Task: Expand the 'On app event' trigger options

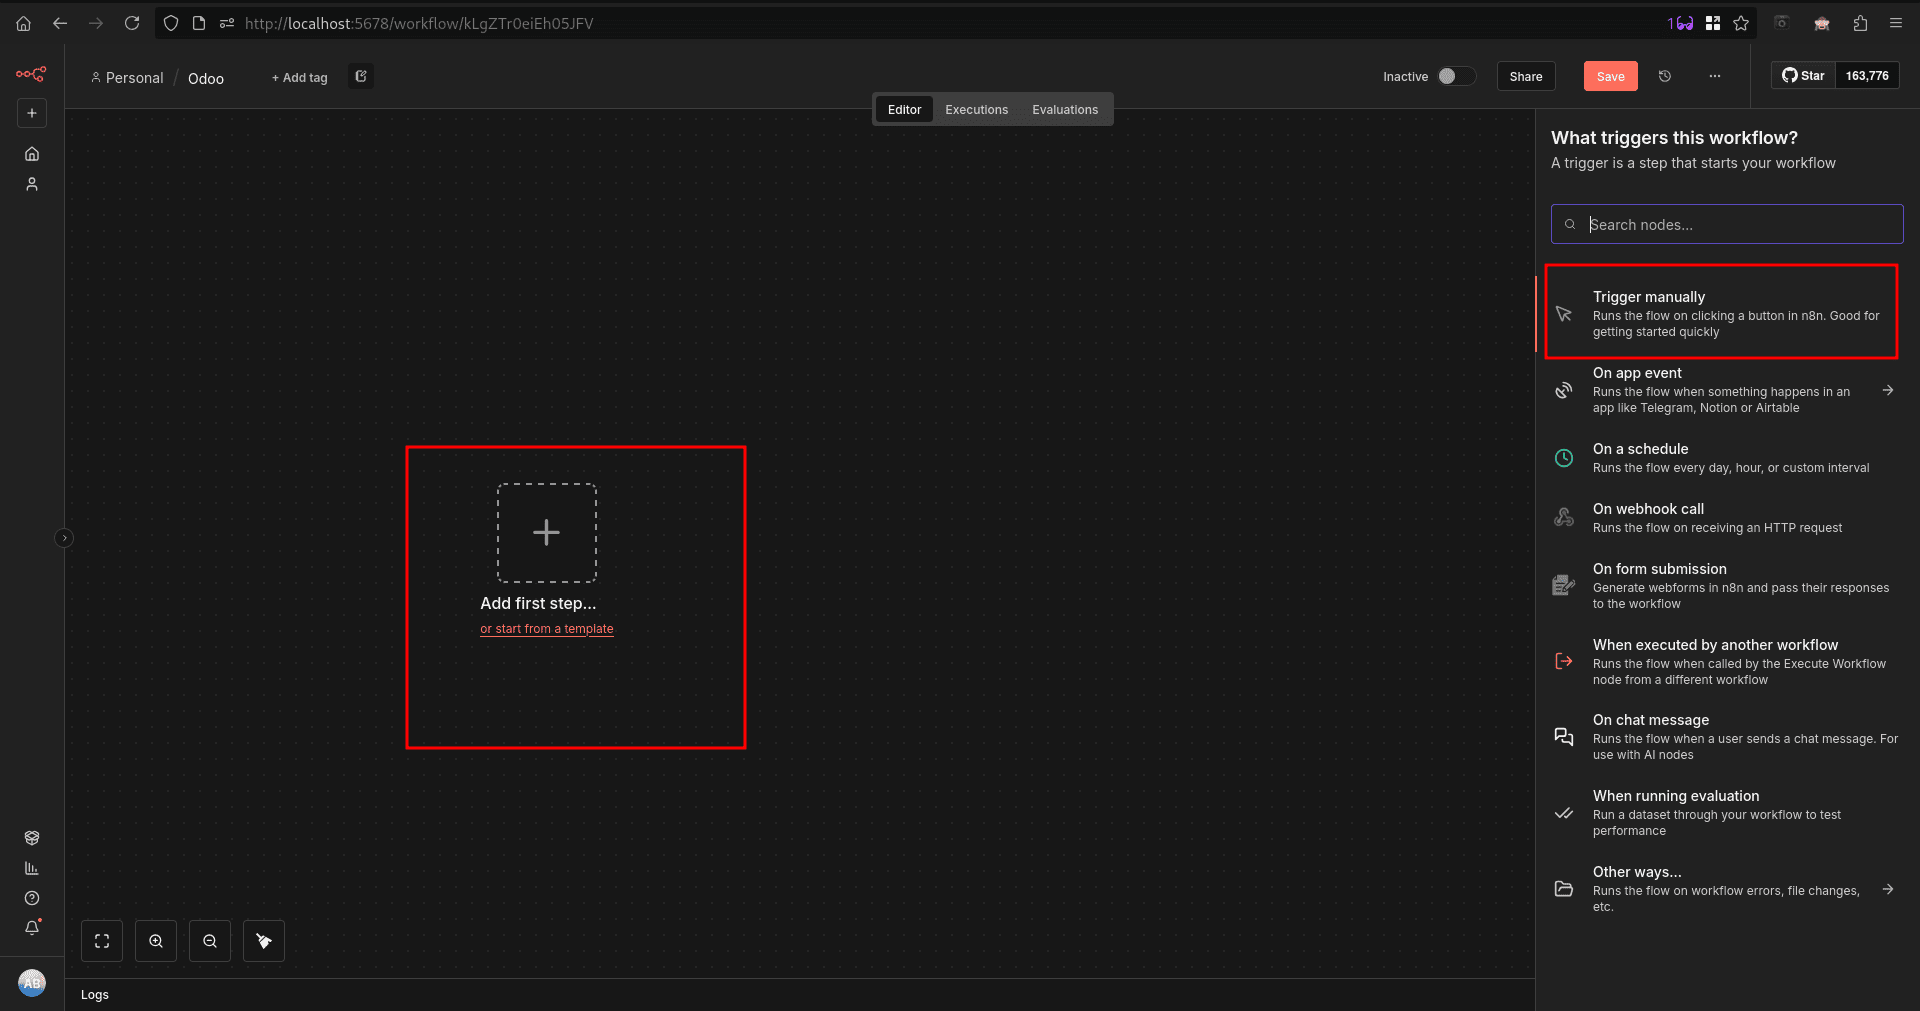Action: pos(1888,390)
